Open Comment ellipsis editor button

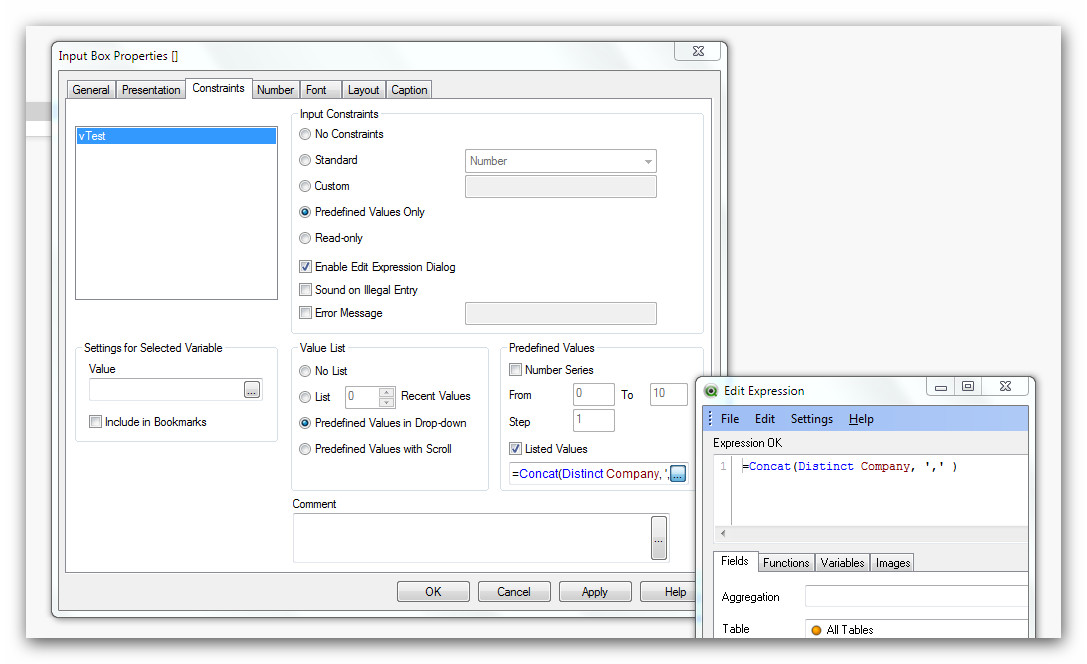[x=659, y=538]
